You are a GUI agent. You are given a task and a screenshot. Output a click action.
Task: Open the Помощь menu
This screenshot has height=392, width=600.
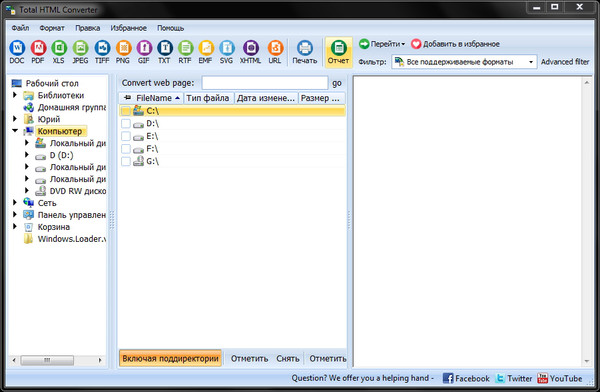(171, 28)
